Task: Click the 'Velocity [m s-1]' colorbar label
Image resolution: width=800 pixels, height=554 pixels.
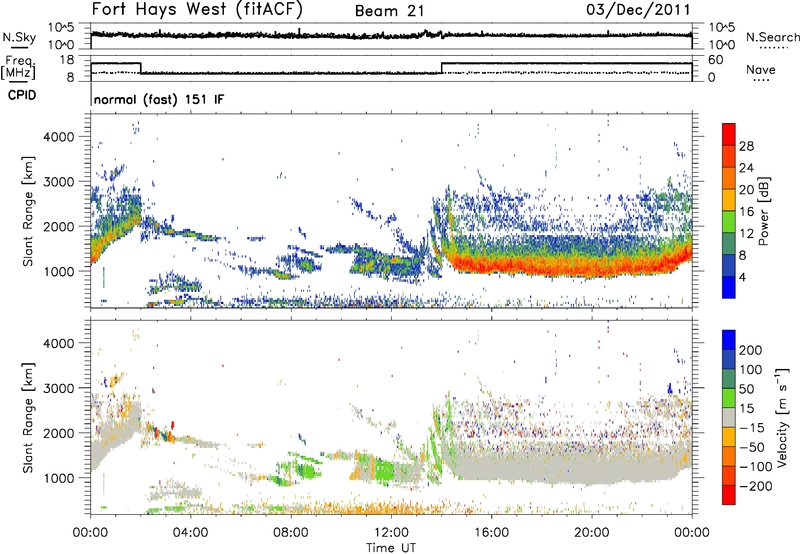Action: [782, 417]
